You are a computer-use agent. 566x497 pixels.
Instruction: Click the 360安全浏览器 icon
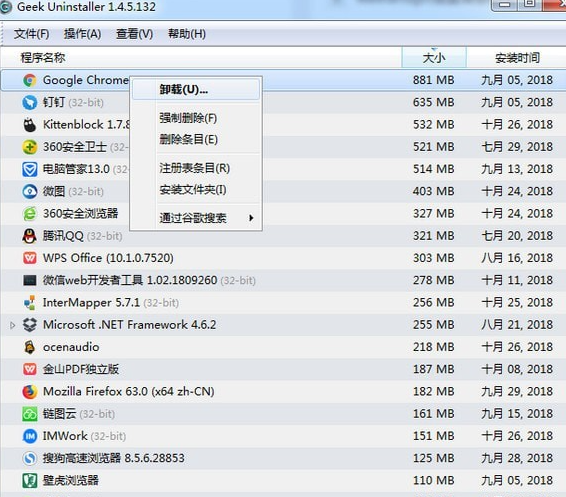click(30, 214)
